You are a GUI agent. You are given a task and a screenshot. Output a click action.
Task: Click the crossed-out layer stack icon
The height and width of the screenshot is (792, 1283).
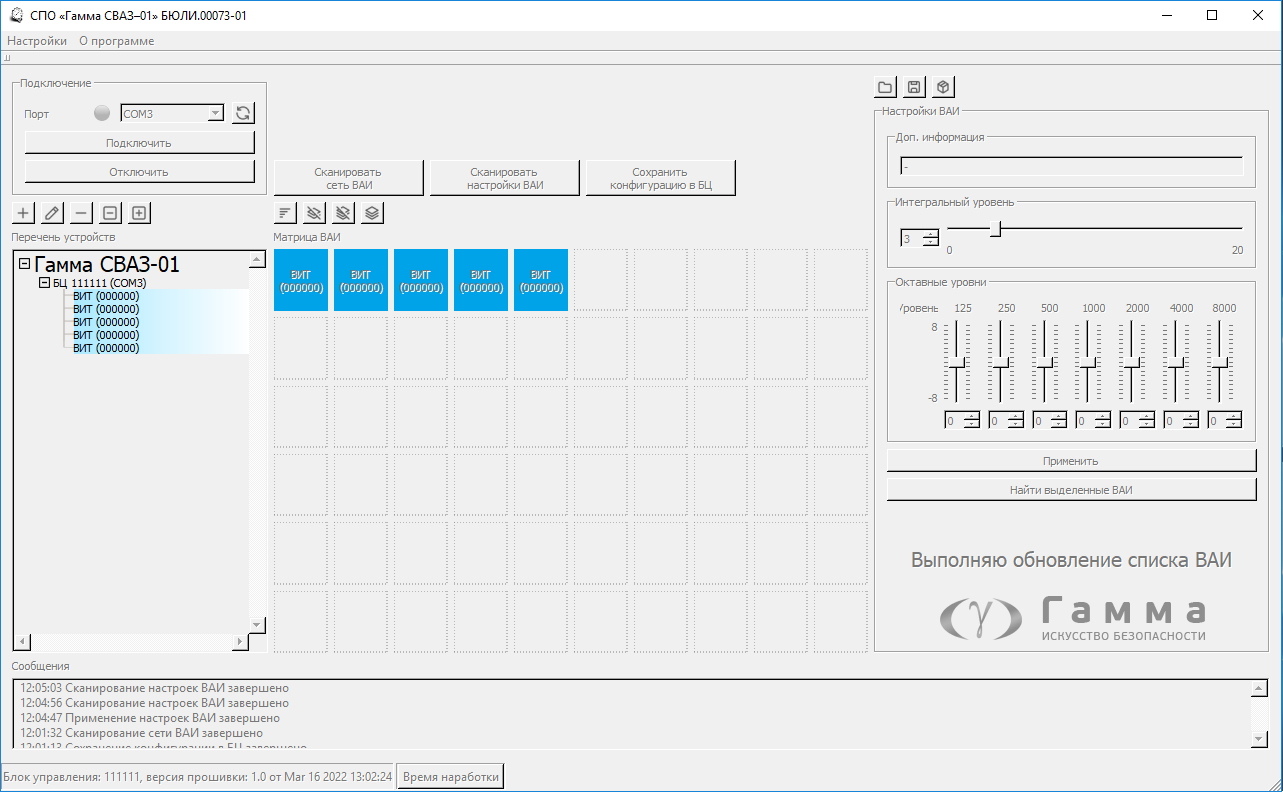pyautogui.click(x=344, y=212)
